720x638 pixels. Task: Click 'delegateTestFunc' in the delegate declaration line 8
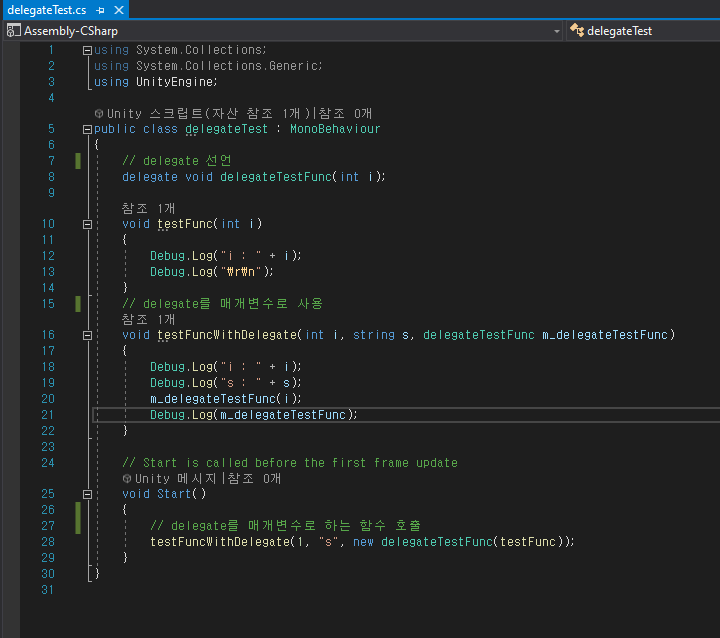click(x=276, y=177)
